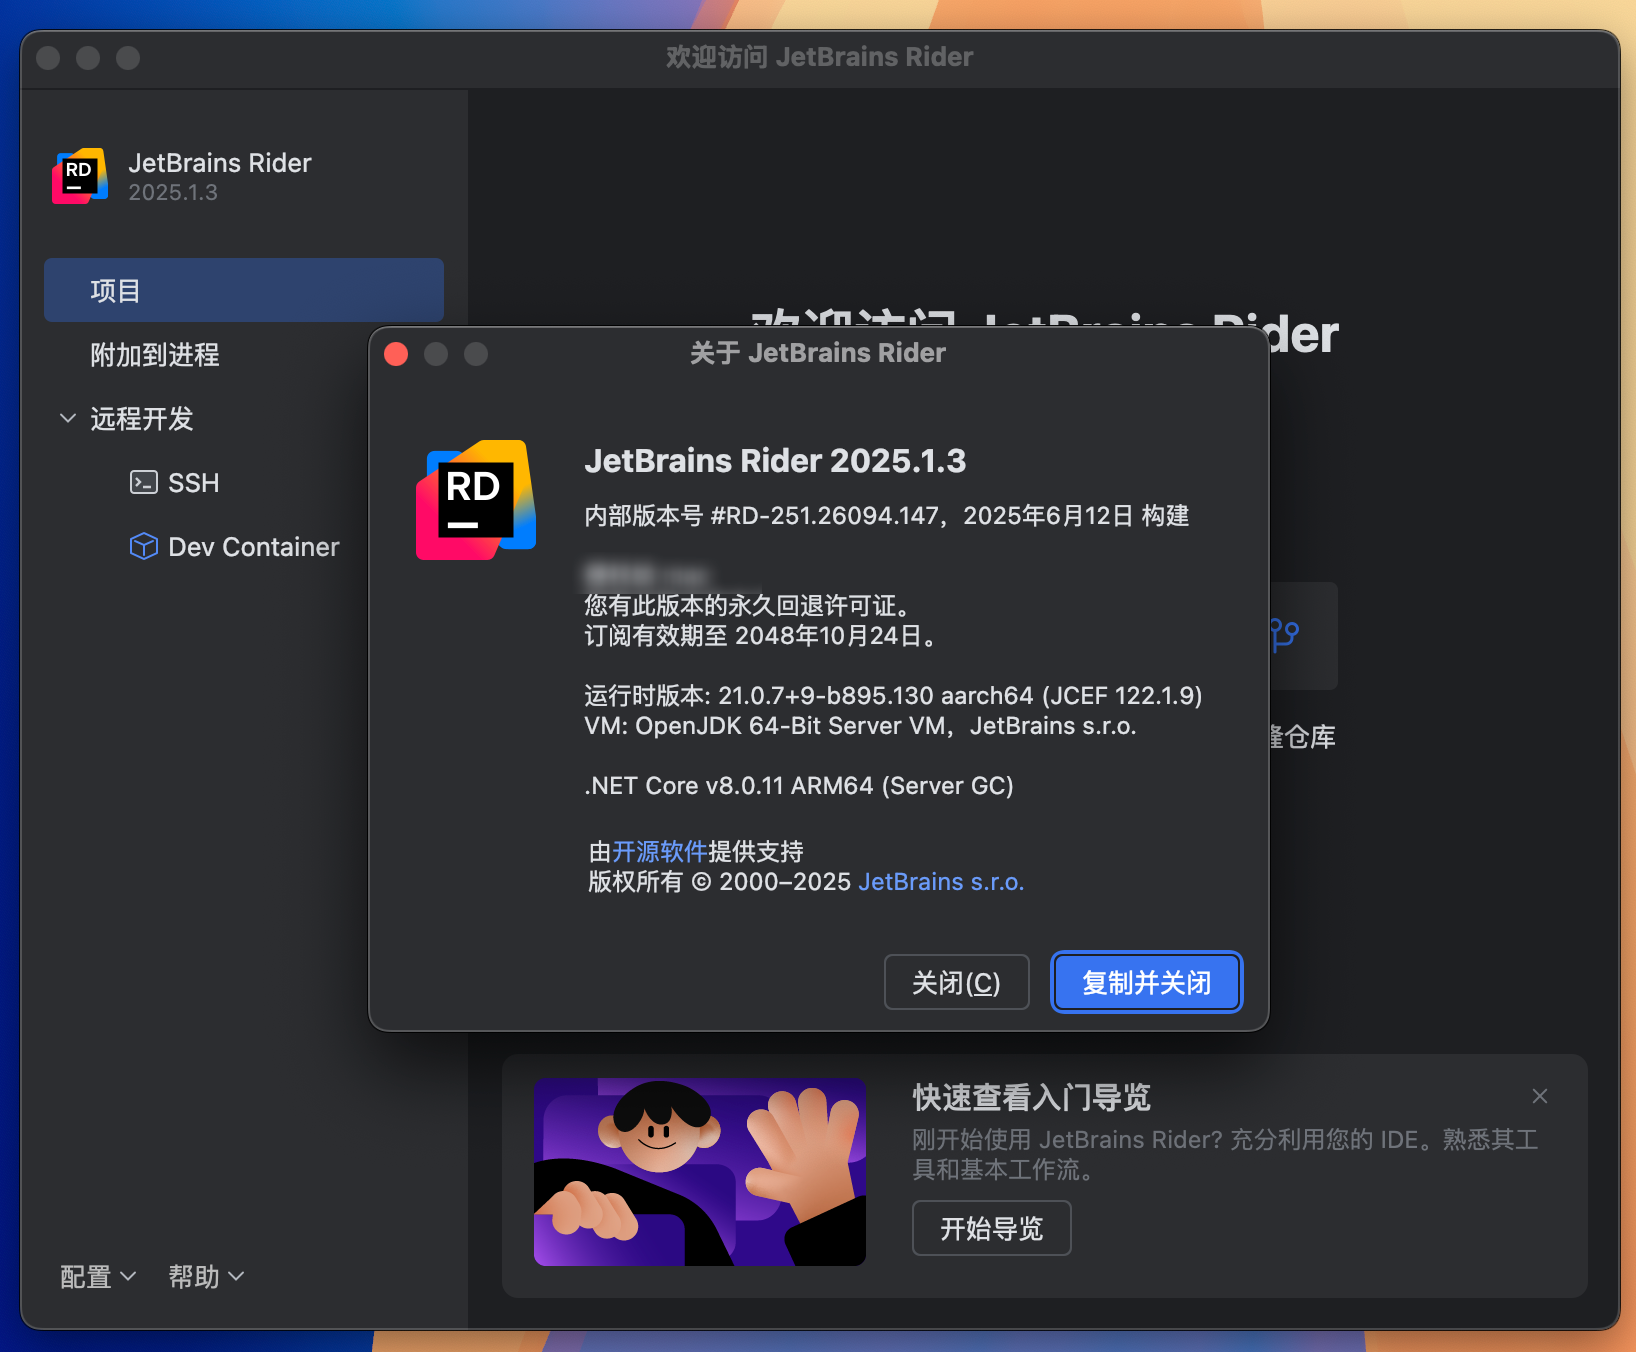Image resolution: width=1636 pixels, height=1352 pixels.
Task: Select 远程开发 sidebar item
Action: point(142,419)
